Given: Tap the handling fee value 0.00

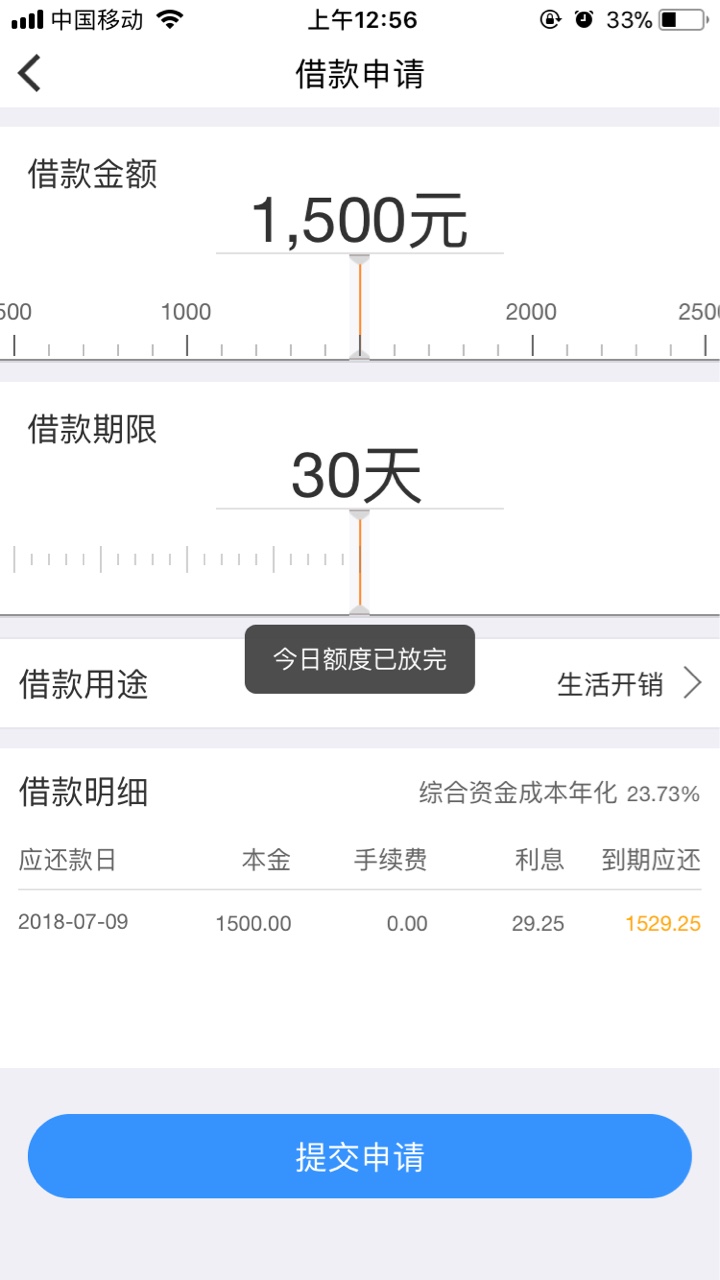Looking at the screenshot, I should click(x=407, y=924).
